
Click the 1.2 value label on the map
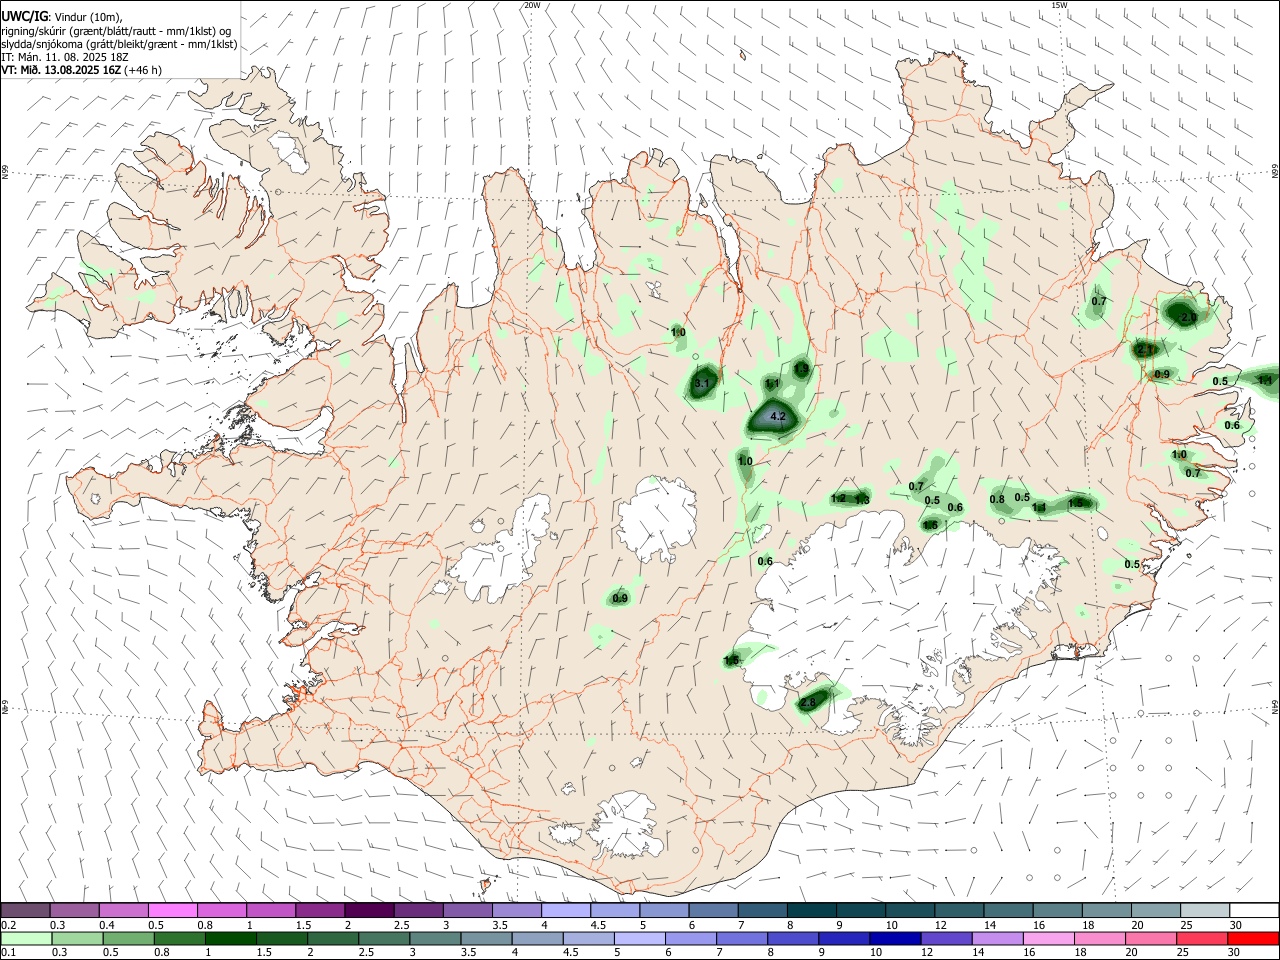(x=839, y=498)
